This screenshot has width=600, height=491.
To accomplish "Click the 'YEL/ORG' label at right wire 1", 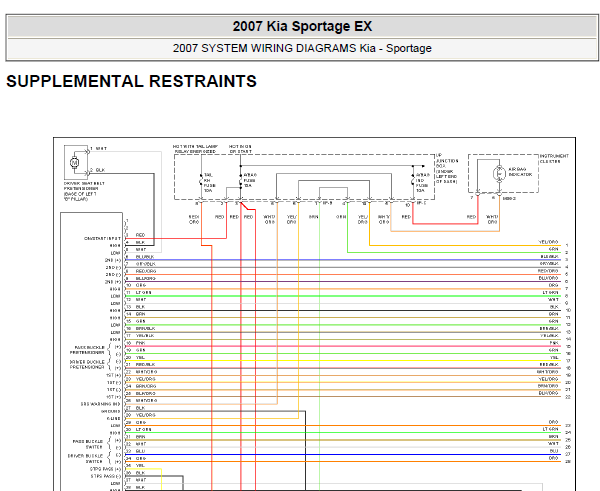I will pos(548,242).
